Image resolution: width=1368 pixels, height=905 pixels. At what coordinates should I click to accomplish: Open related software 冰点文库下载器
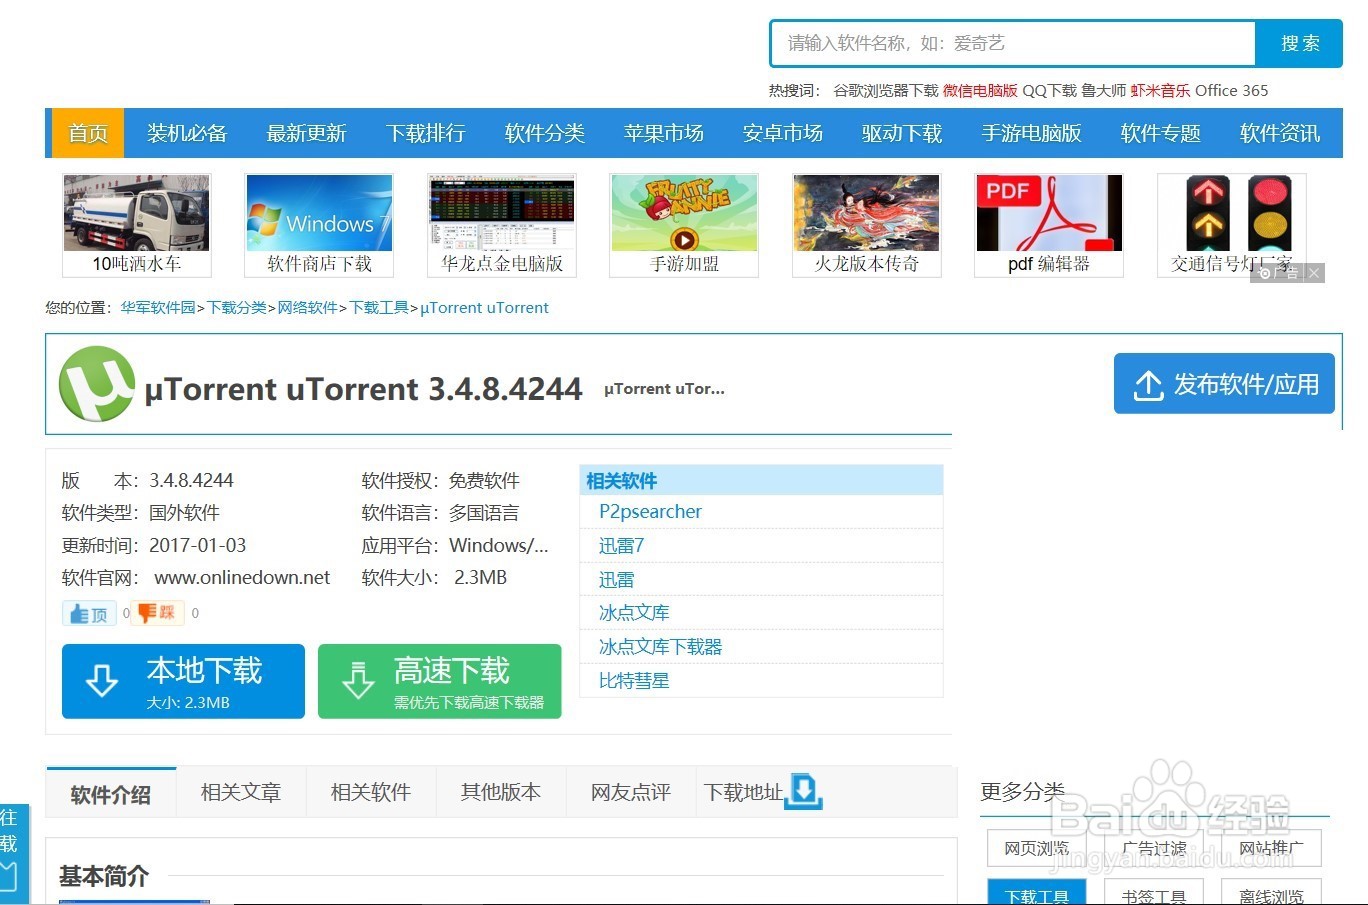[x=660, y=647]
